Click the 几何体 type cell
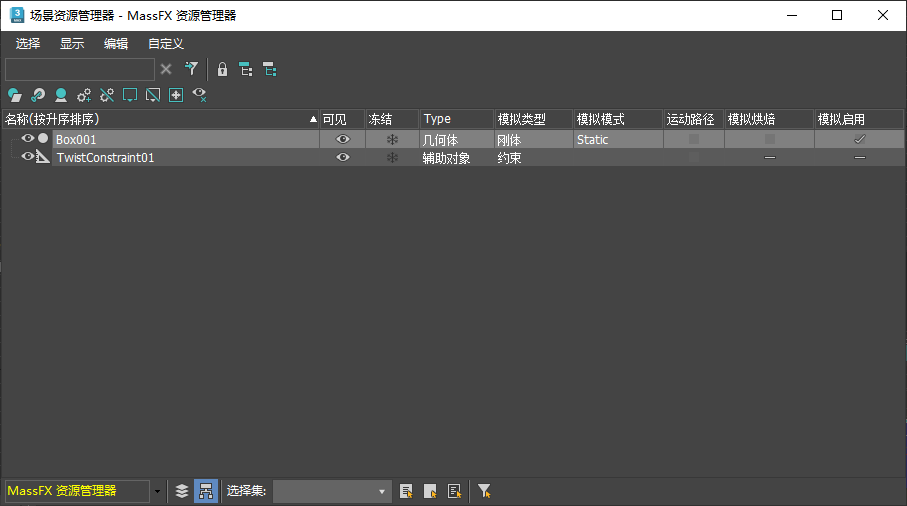This screenshot has width=907, height=506. [x=457, y=139]
